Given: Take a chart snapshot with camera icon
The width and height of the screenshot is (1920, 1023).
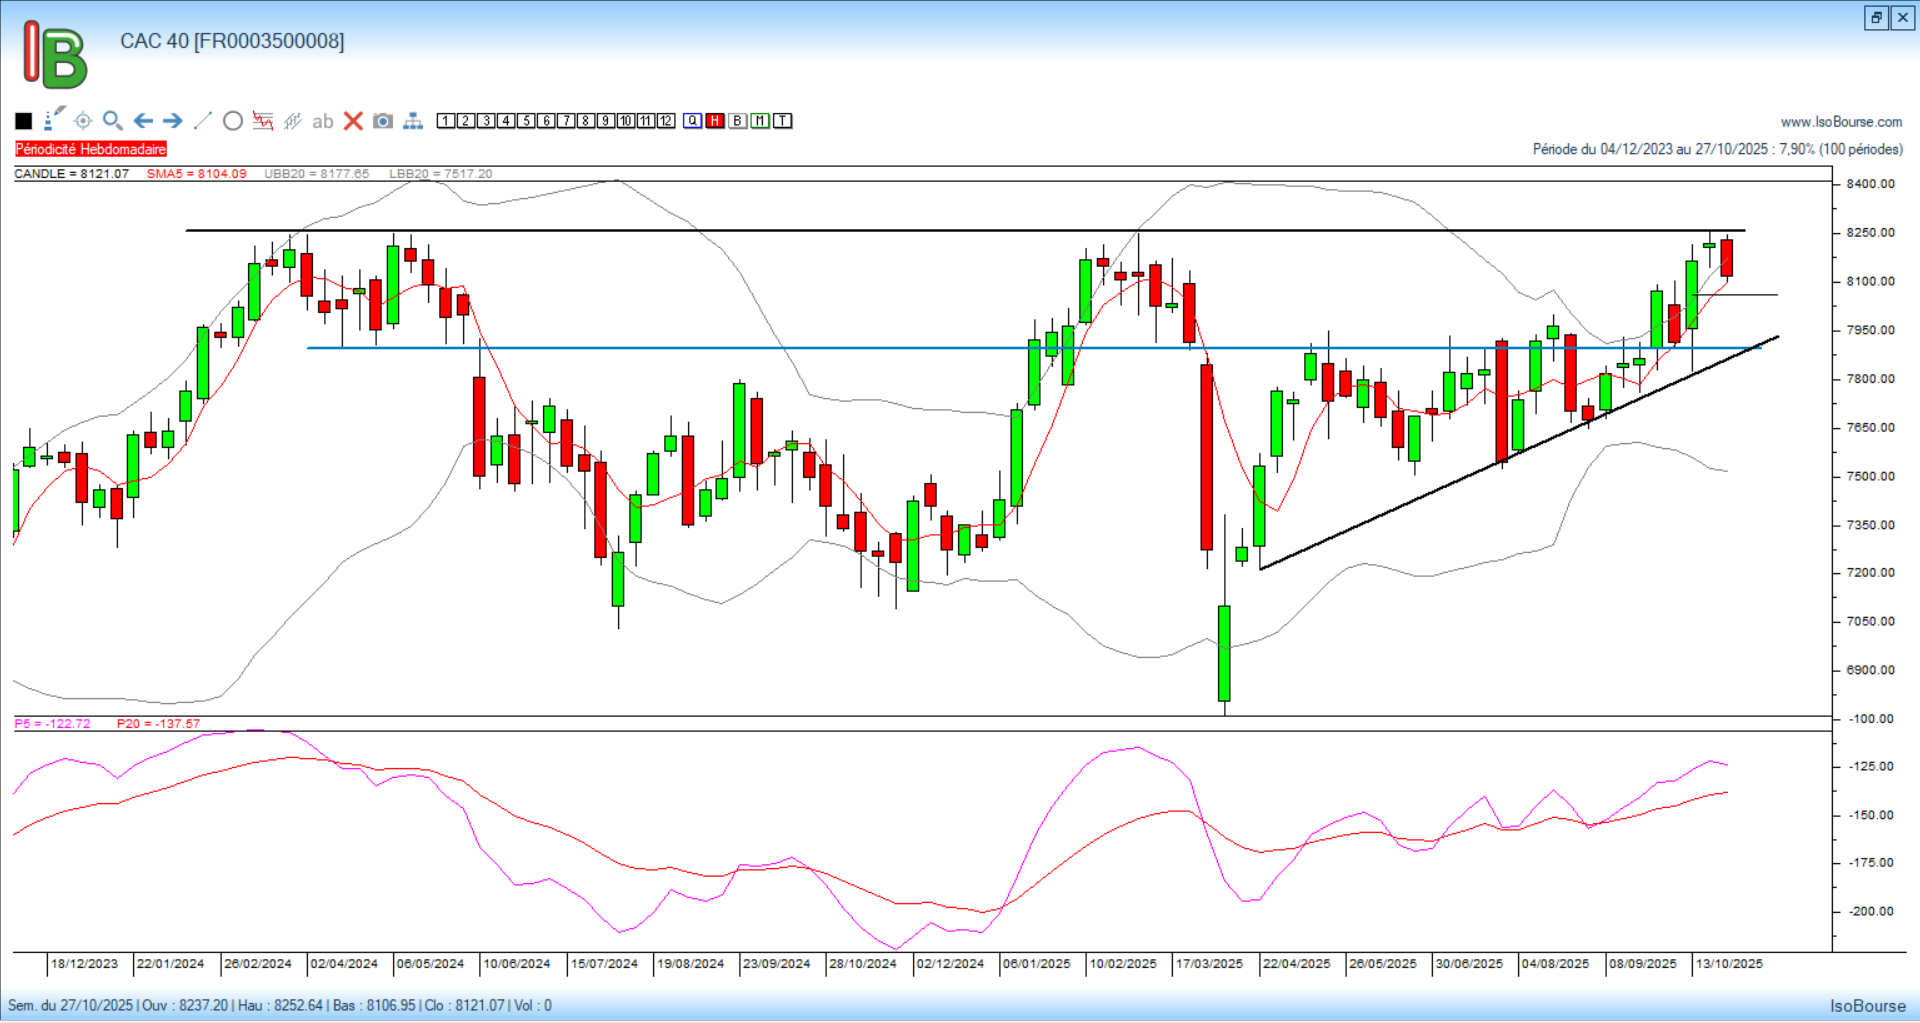Looking at the screenshot, I should click(383, 121).
